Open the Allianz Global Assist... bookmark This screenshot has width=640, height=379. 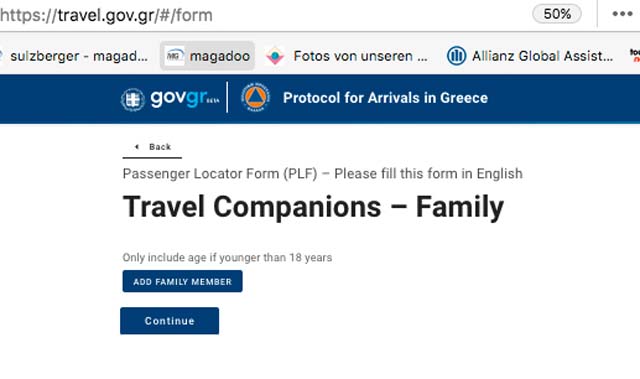point(530,56)
